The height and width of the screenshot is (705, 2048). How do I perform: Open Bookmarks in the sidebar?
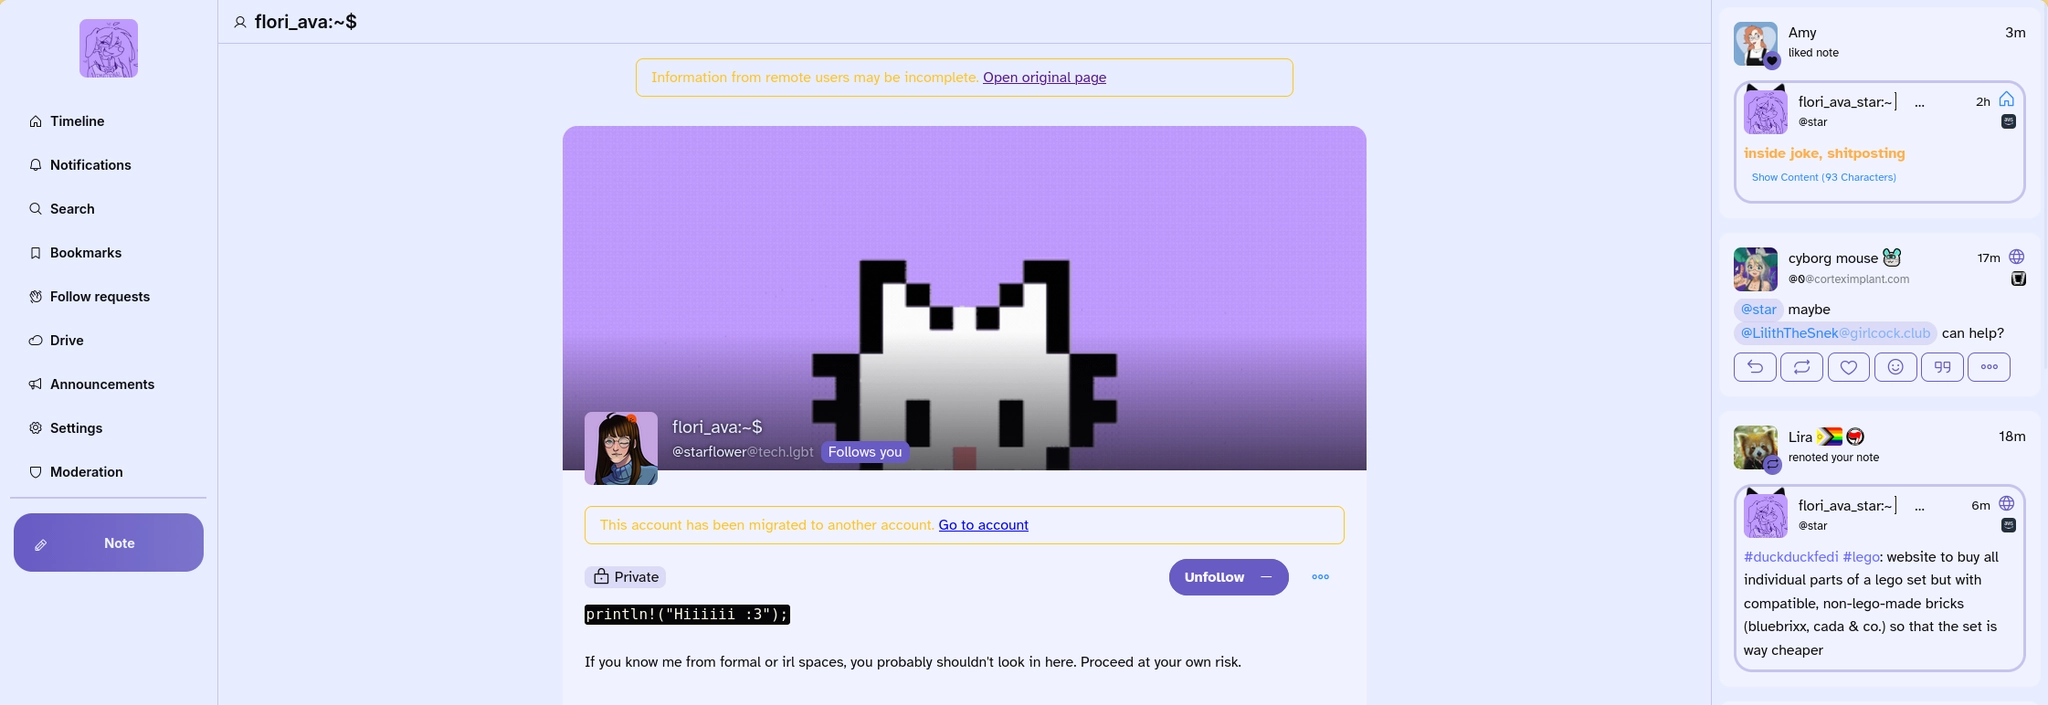click(75, 253)
